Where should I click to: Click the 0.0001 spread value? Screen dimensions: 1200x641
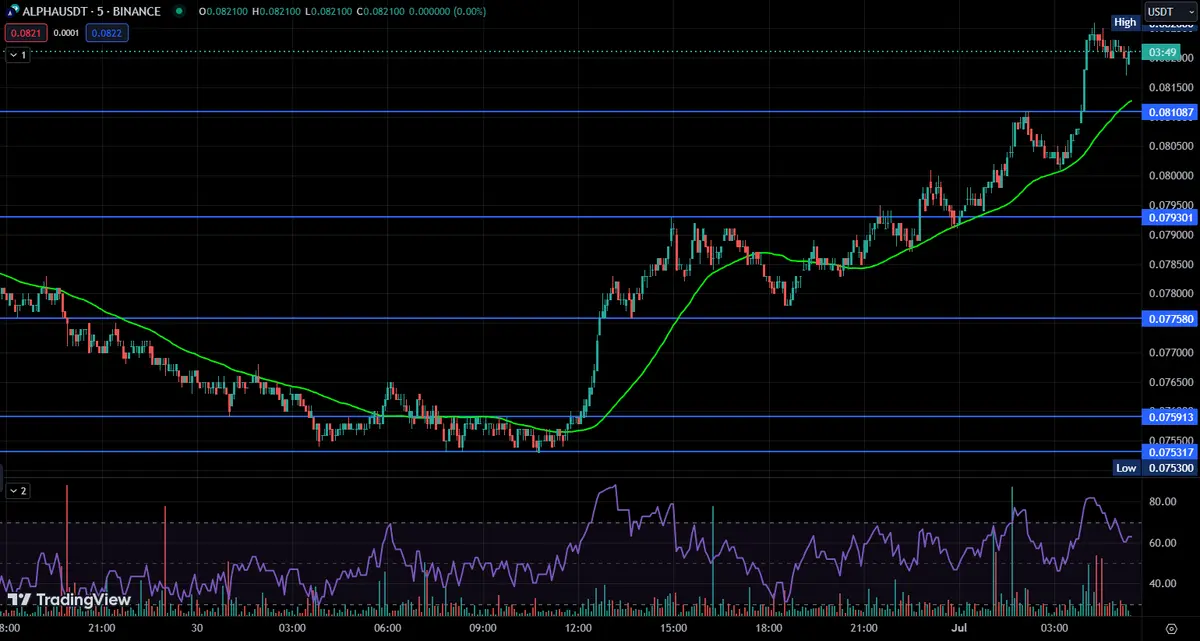point(64,33)
